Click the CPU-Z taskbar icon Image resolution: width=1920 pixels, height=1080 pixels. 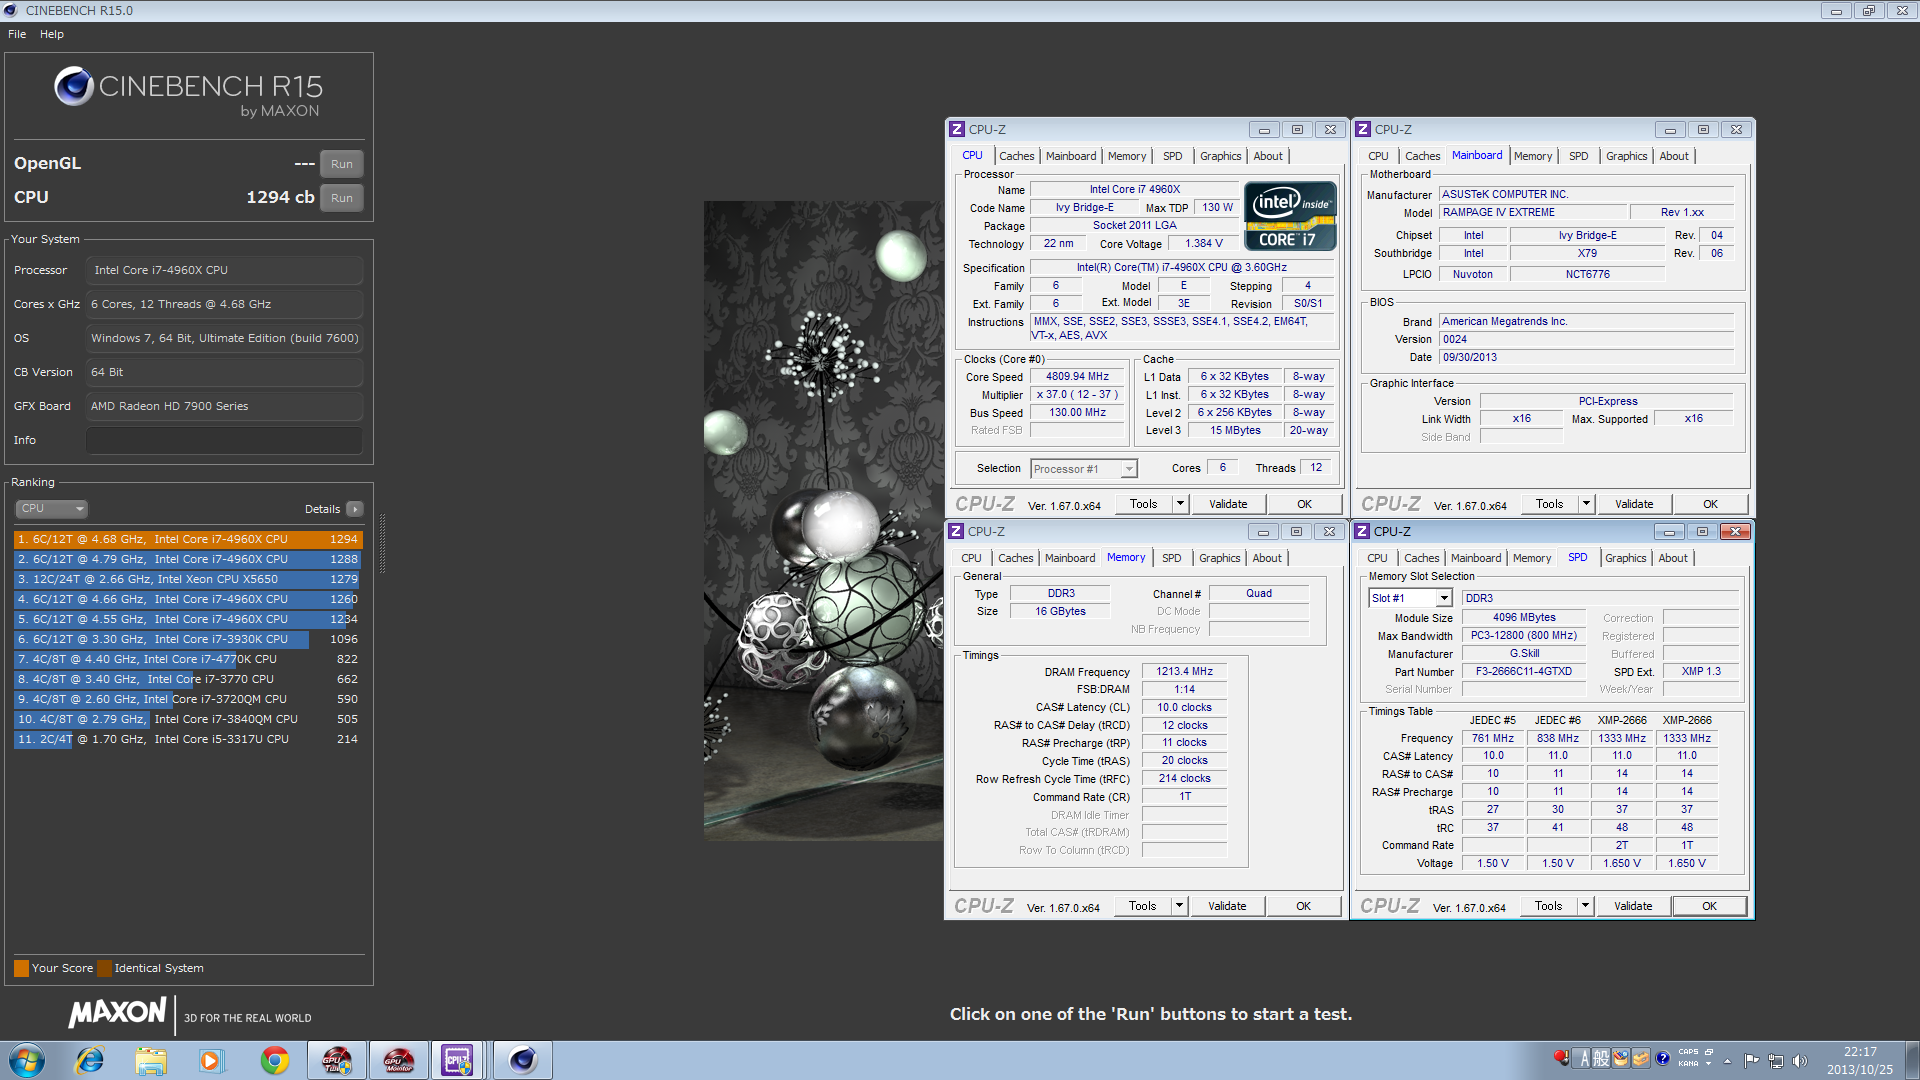458,1060
